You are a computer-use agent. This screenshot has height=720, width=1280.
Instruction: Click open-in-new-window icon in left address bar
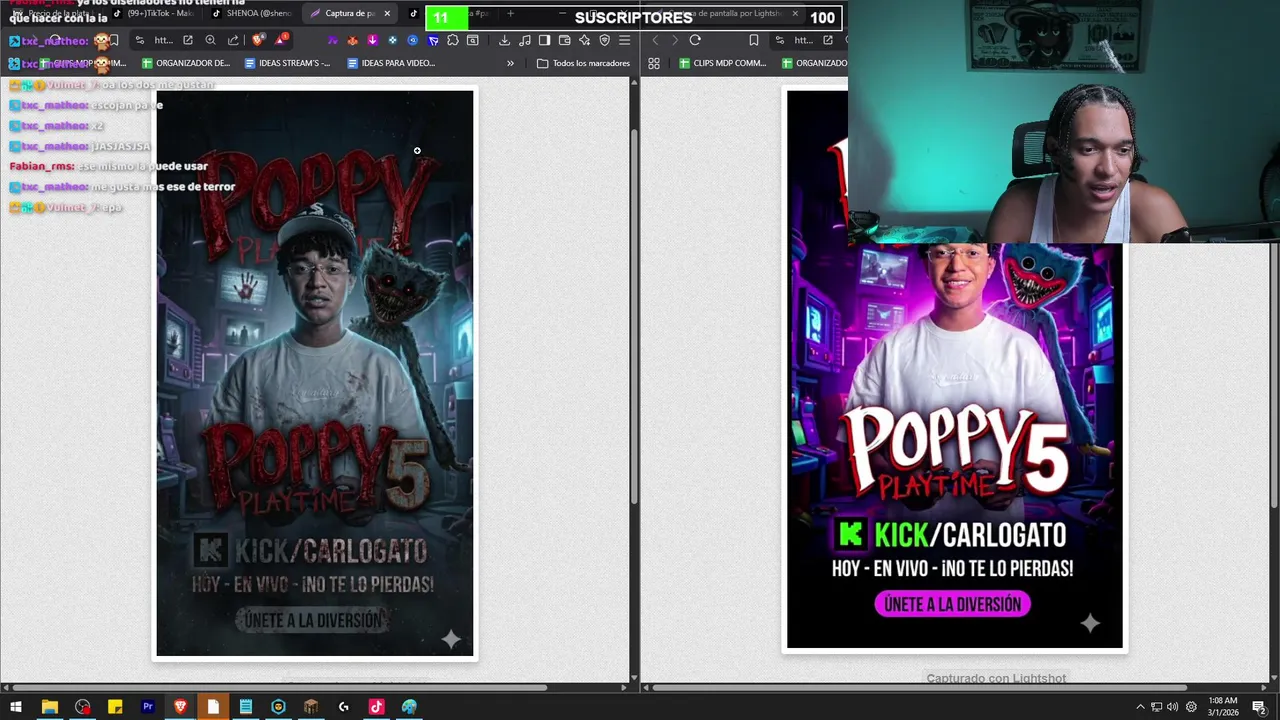coord(188,40)
